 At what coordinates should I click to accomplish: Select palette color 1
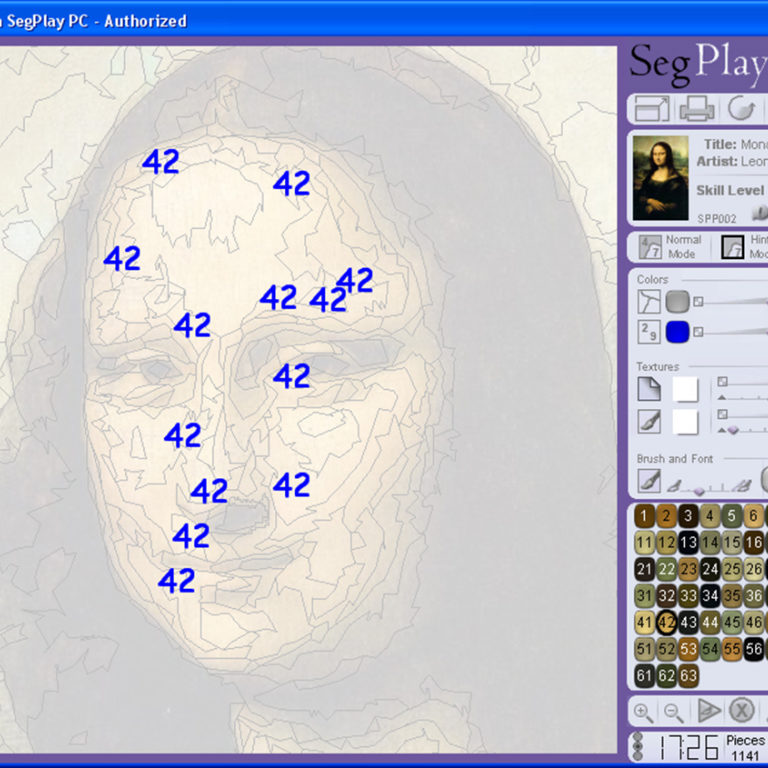click(644, 516)
